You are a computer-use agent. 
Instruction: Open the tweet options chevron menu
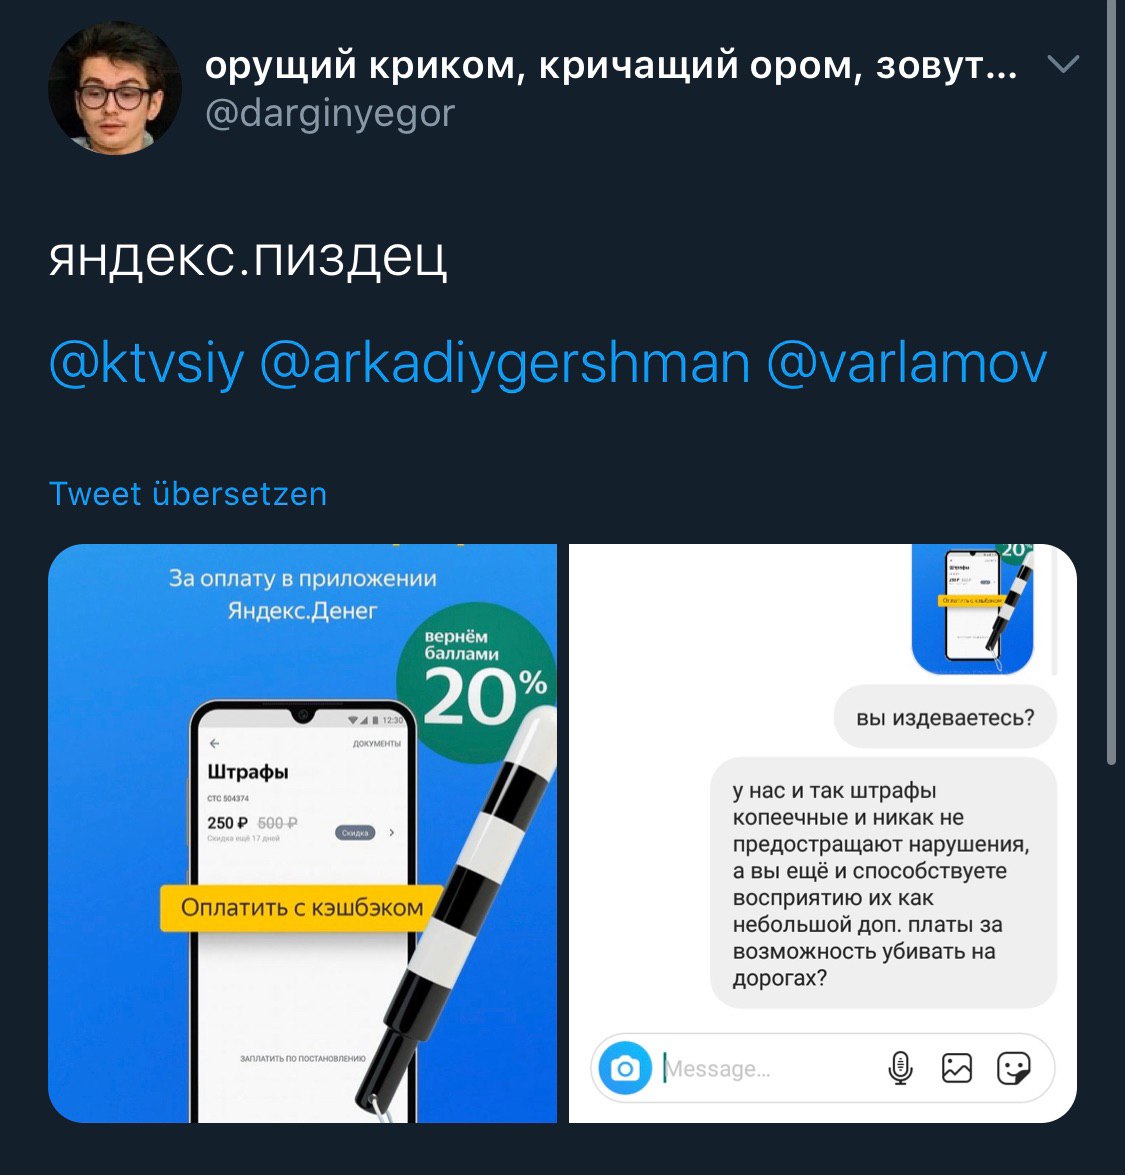[1063, 64]
